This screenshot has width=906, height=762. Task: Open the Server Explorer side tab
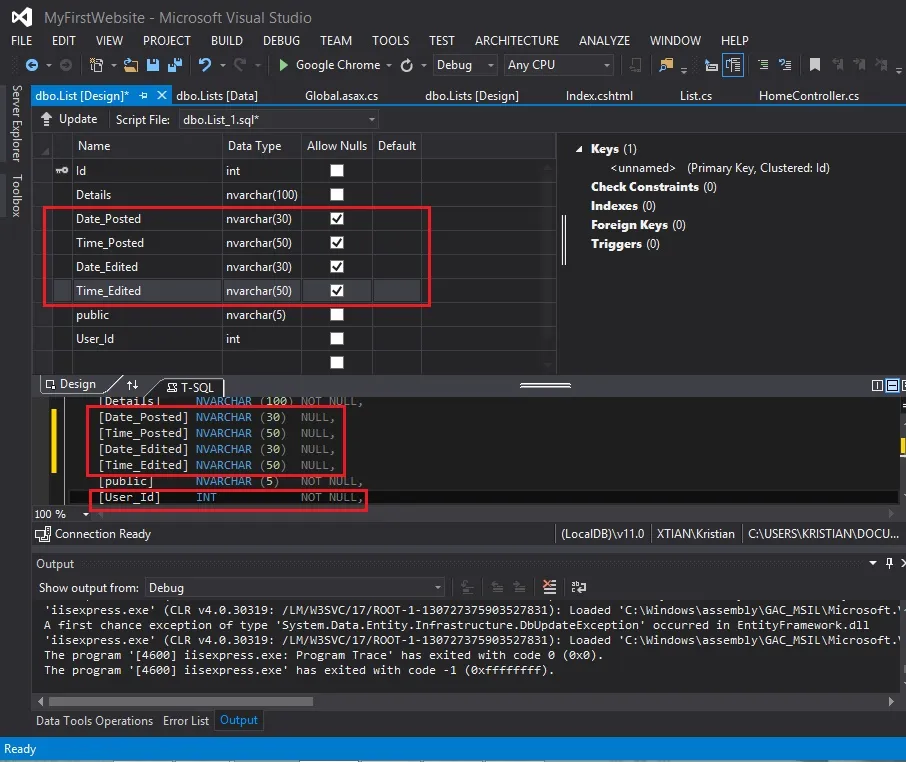point(17,124)
